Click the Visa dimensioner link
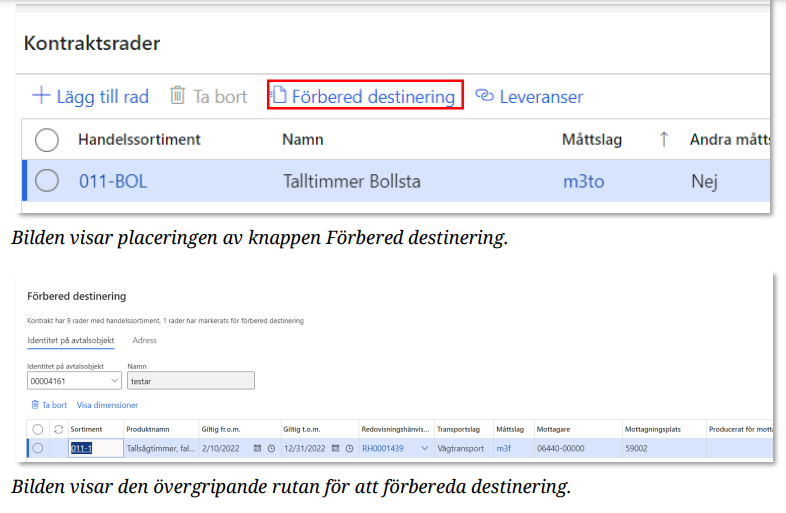The width and height of the screenshot is (786, 513). tap(107, 405)
